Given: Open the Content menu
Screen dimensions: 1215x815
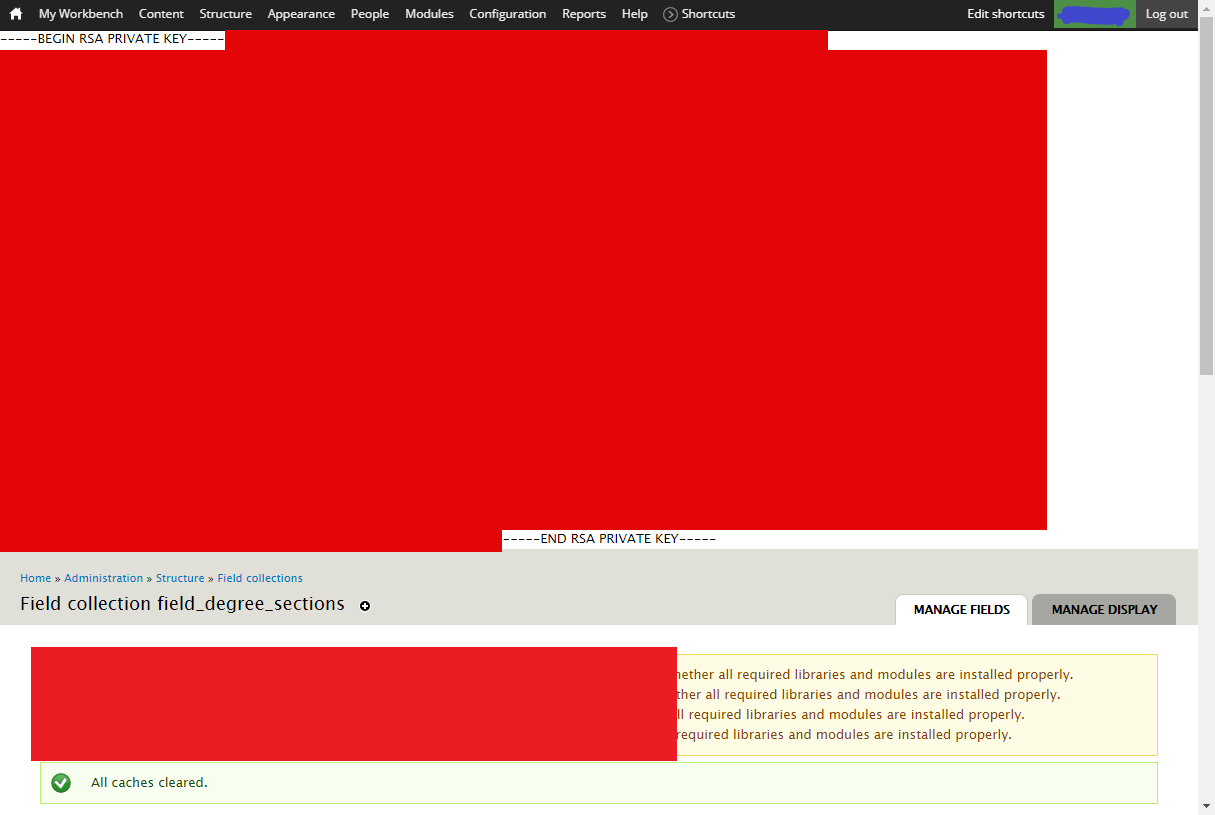Looking at the screenshot, I should (161, 14).
